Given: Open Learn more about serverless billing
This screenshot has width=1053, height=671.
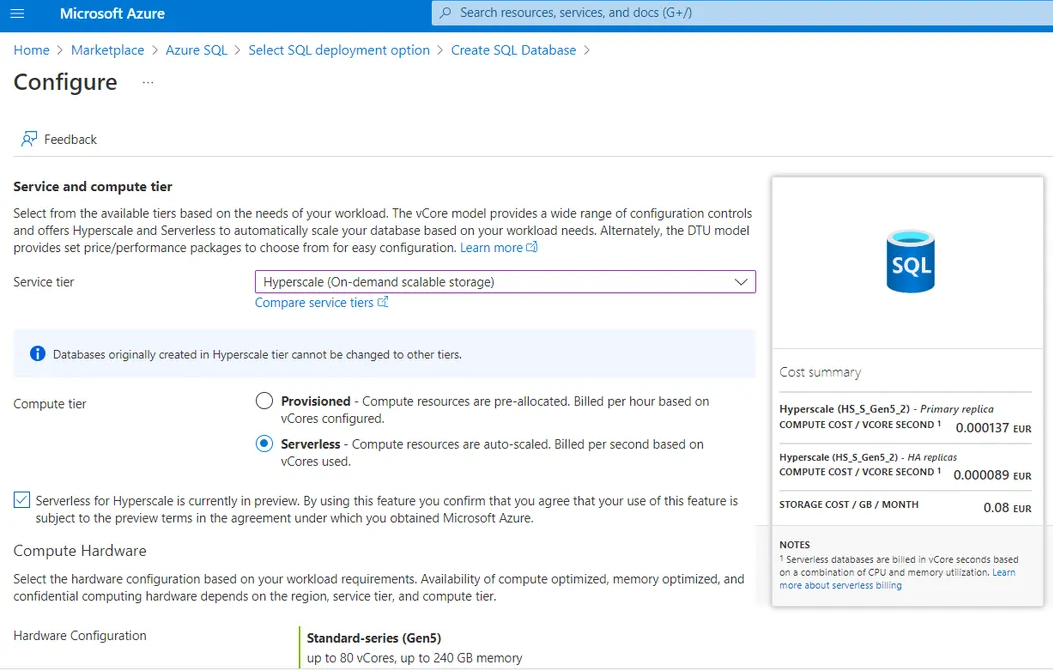Looking at the screenshot, I should (840, 586).
